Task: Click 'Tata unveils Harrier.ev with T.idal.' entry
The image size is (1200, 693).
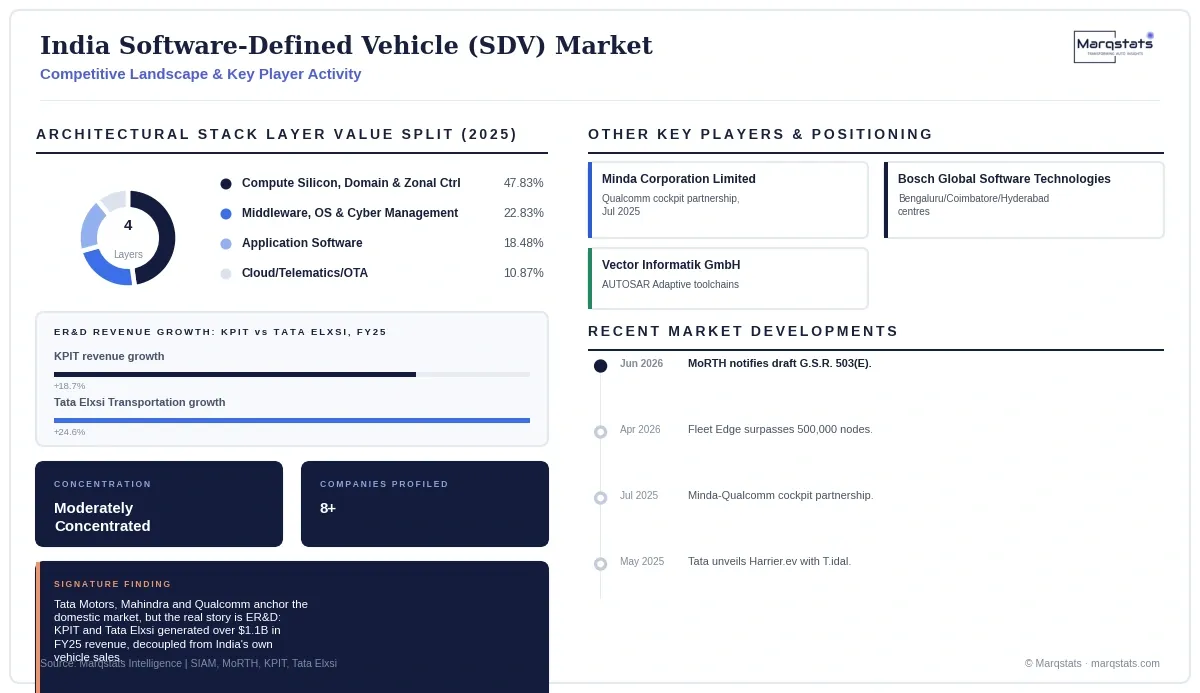Action: [x=769, y=561]
